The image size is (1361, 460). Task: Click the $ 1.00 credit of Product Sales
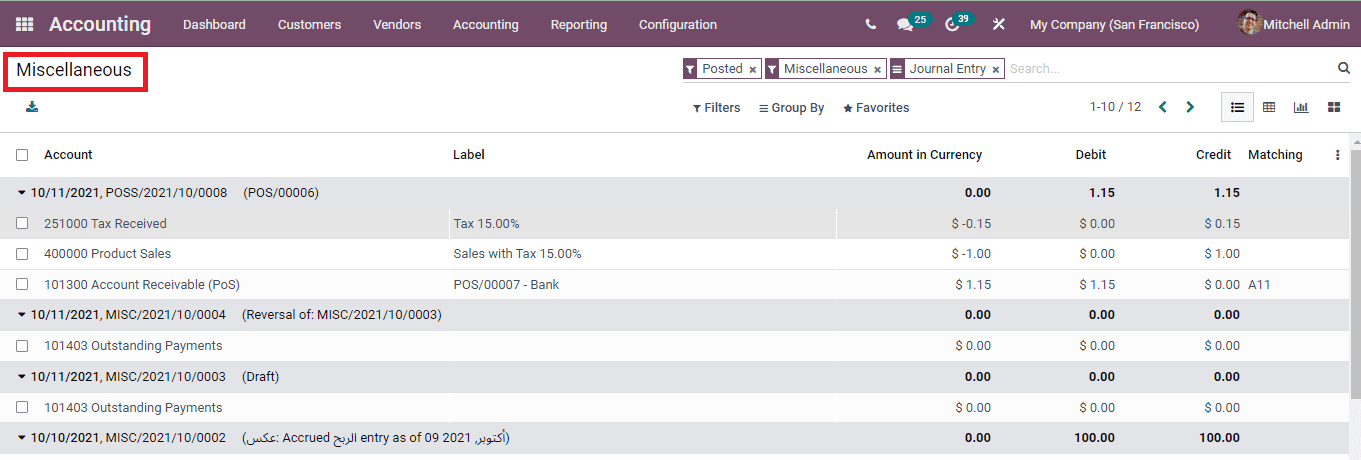[x=1222, y=254]
